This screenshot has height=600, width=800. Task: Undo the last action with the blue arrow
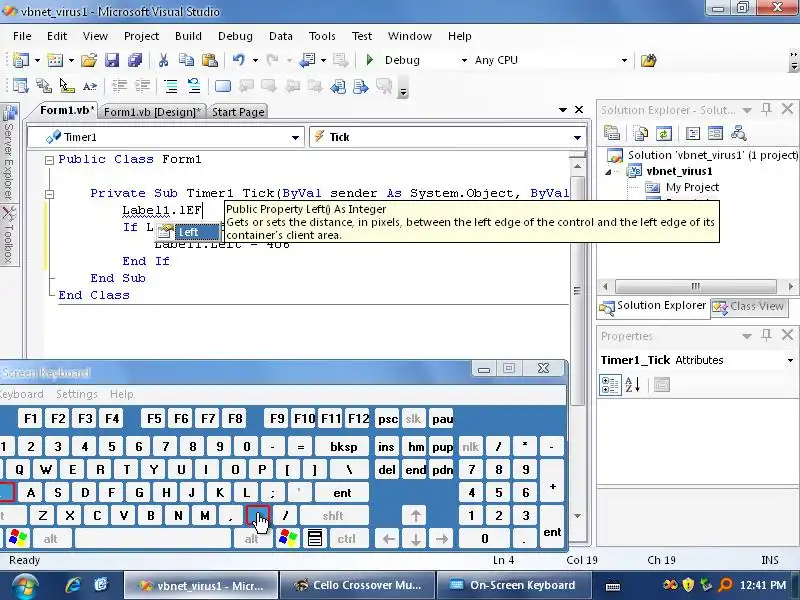point(238,60)
